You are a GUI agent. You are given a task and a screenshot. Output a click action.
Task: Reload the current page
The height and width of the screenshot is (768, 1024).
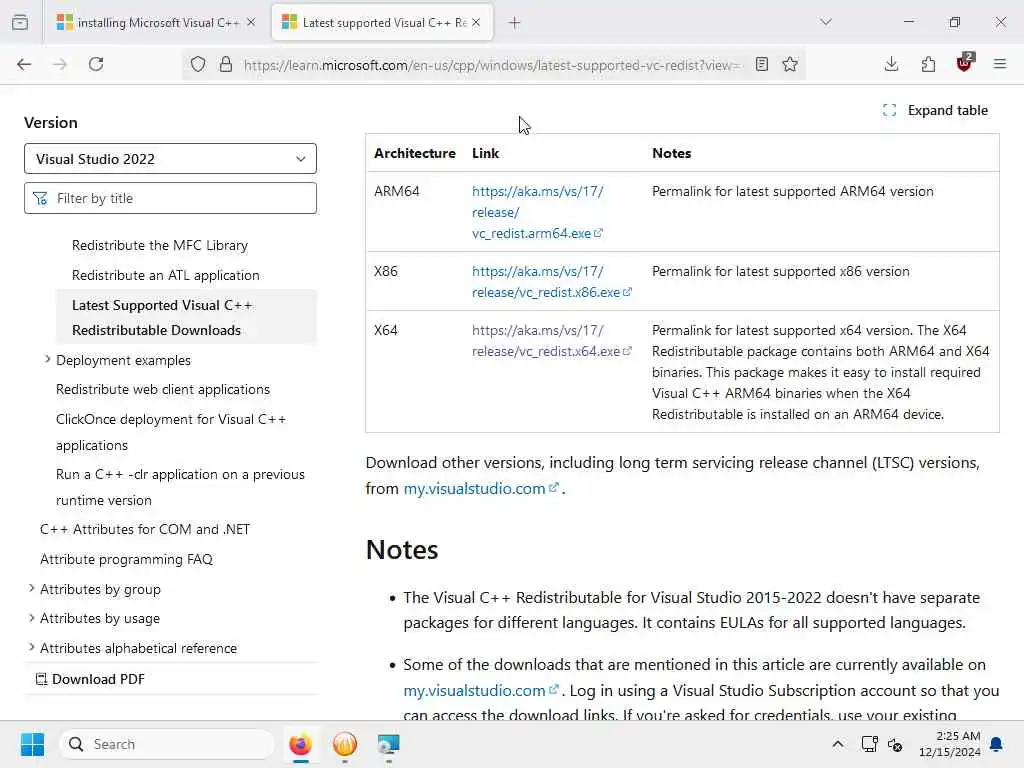96,64
